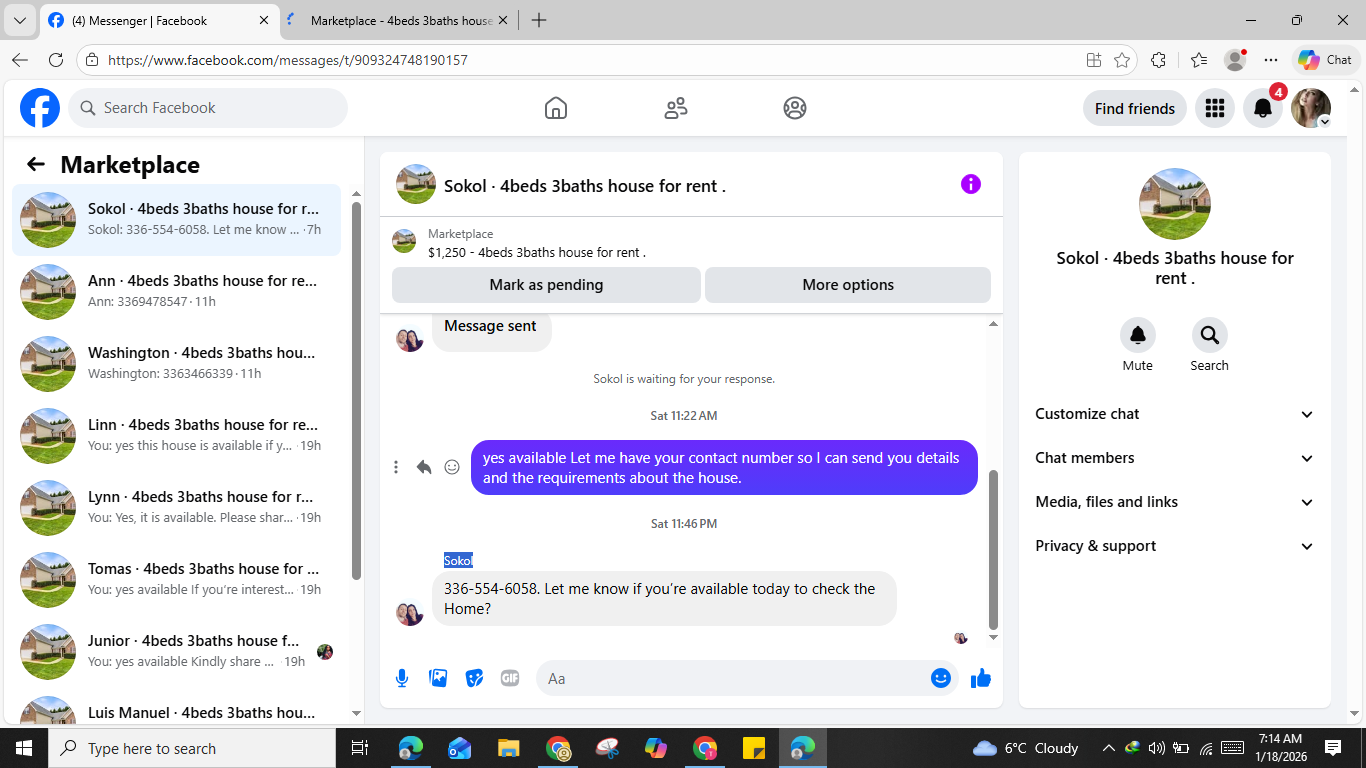Click the highlighted sender name Sokol
Viewport: 1366px width, 768px height.
458,560
